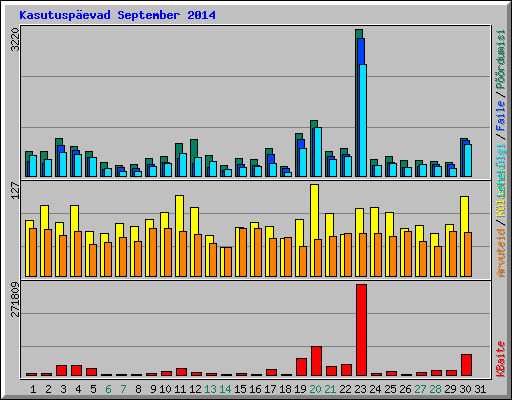Click green weekend day label 13

click(210, 389)
